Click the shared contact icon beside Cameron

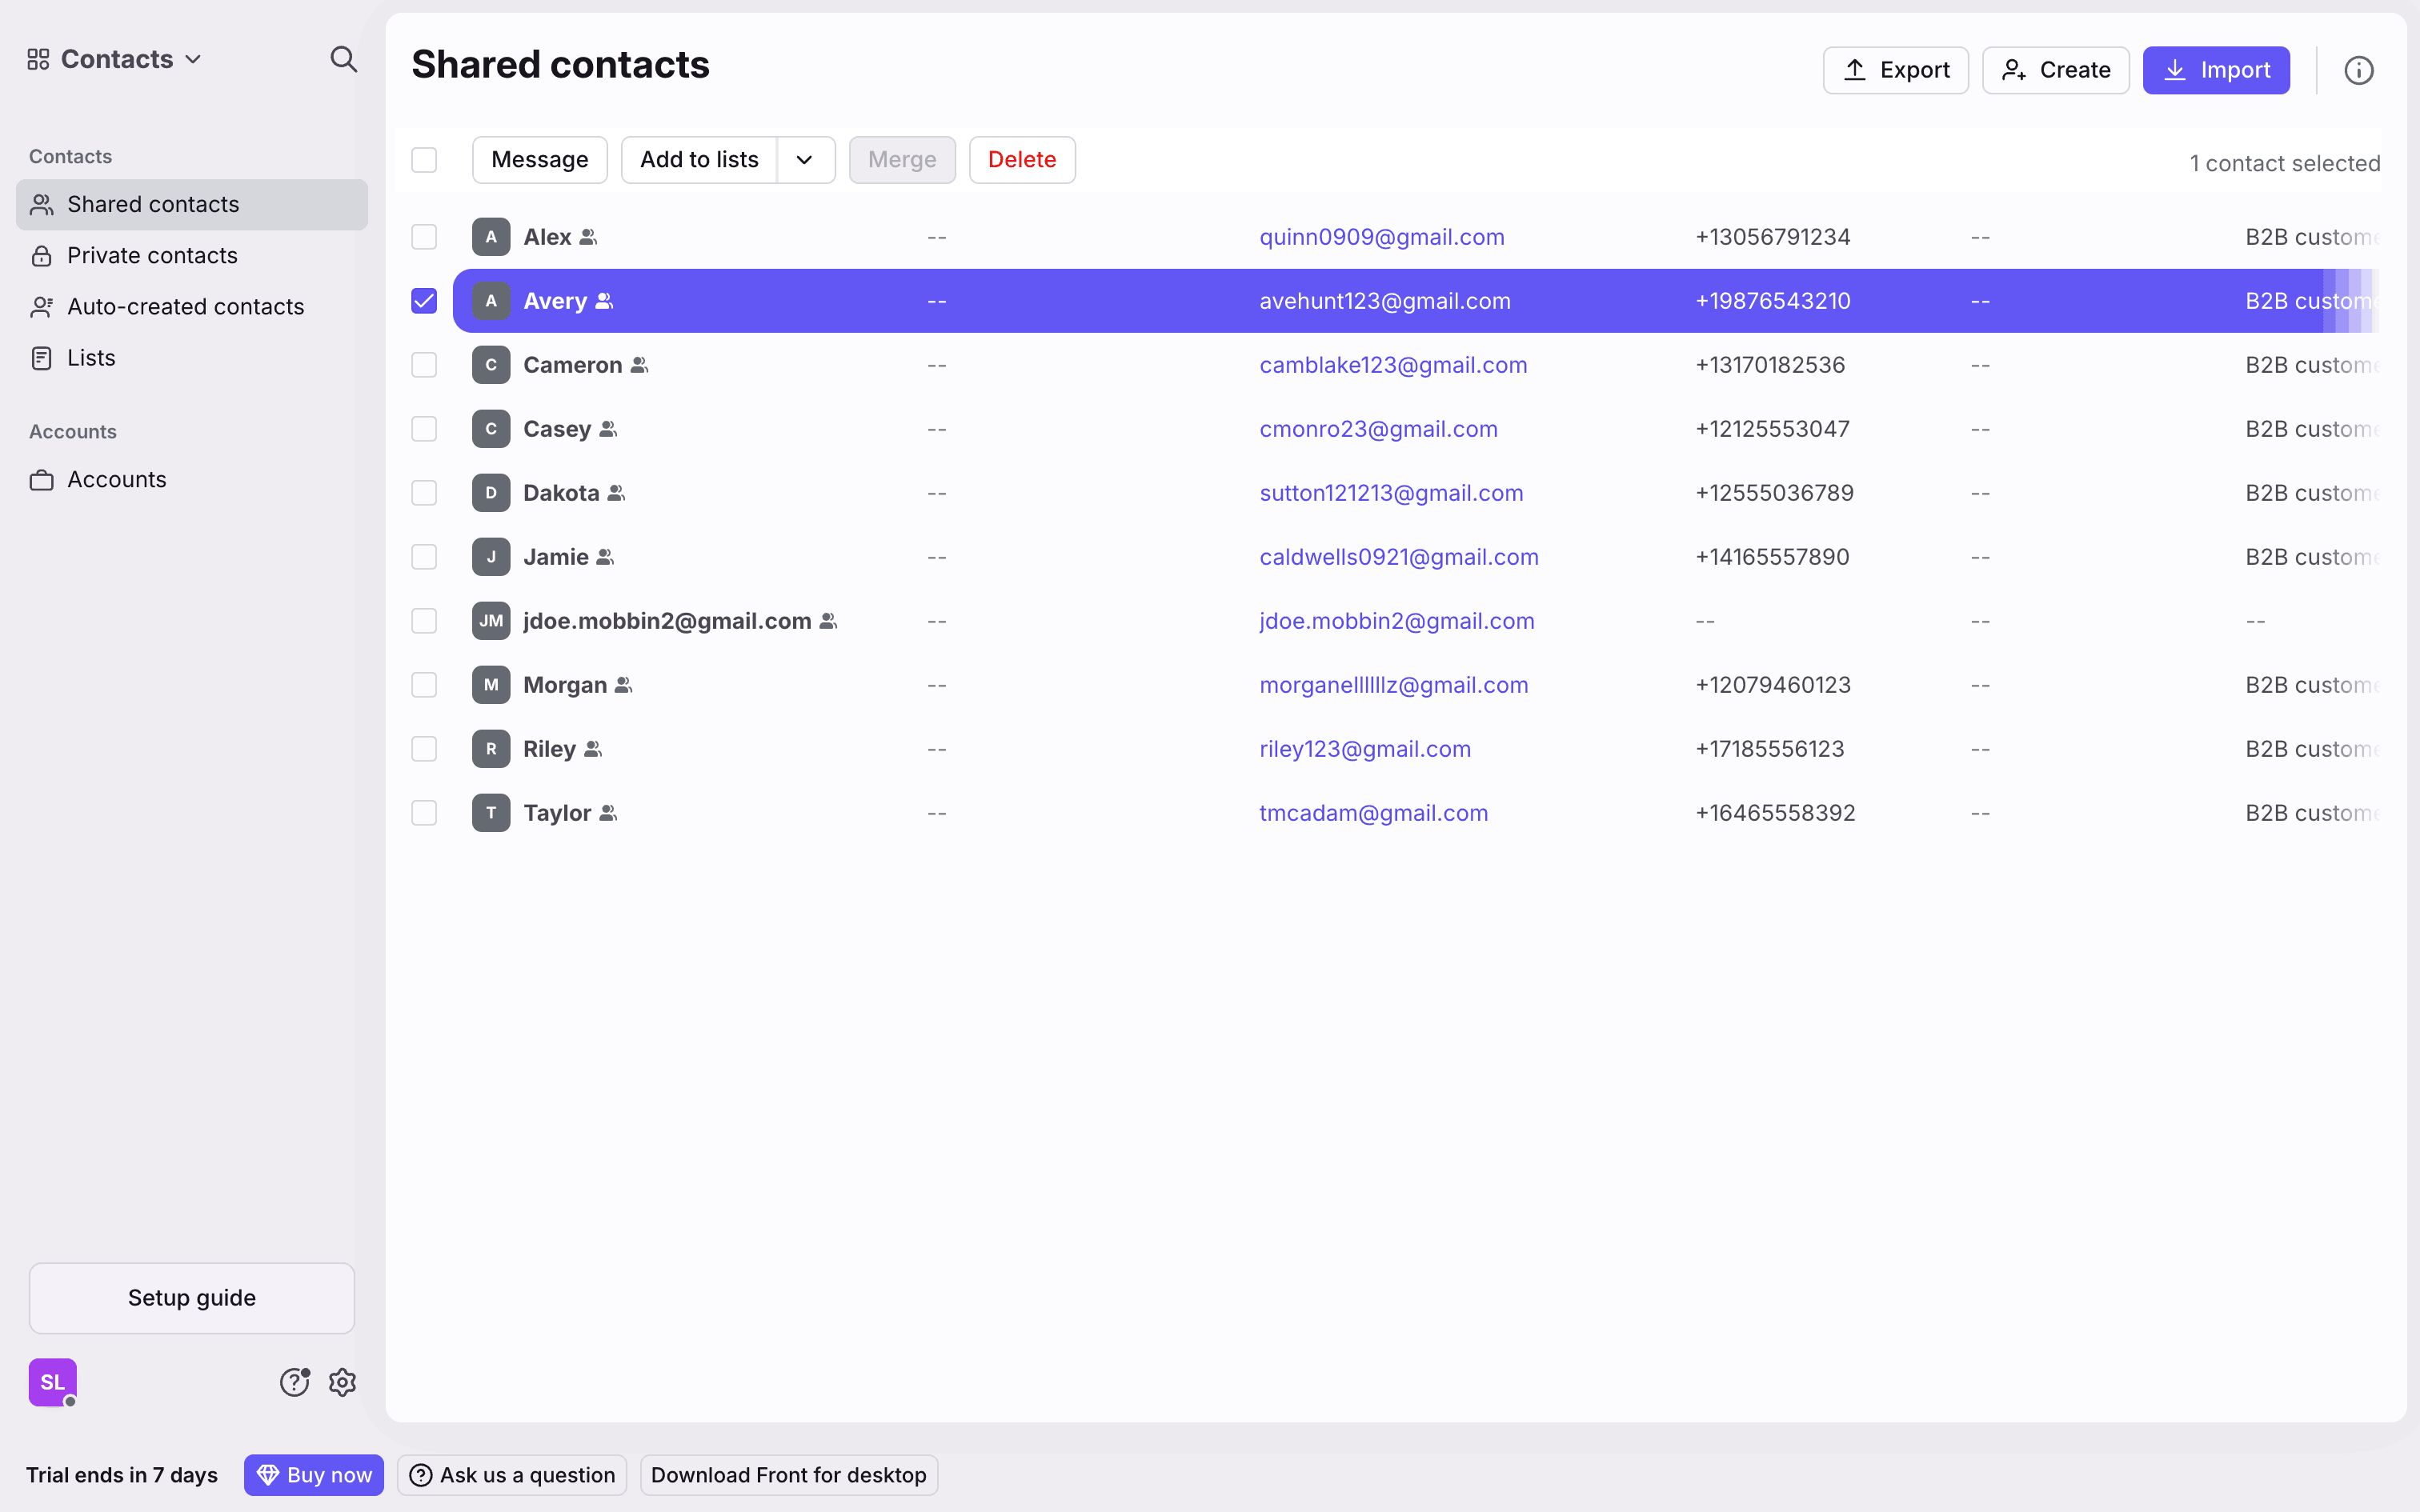[x=640, y=365]
